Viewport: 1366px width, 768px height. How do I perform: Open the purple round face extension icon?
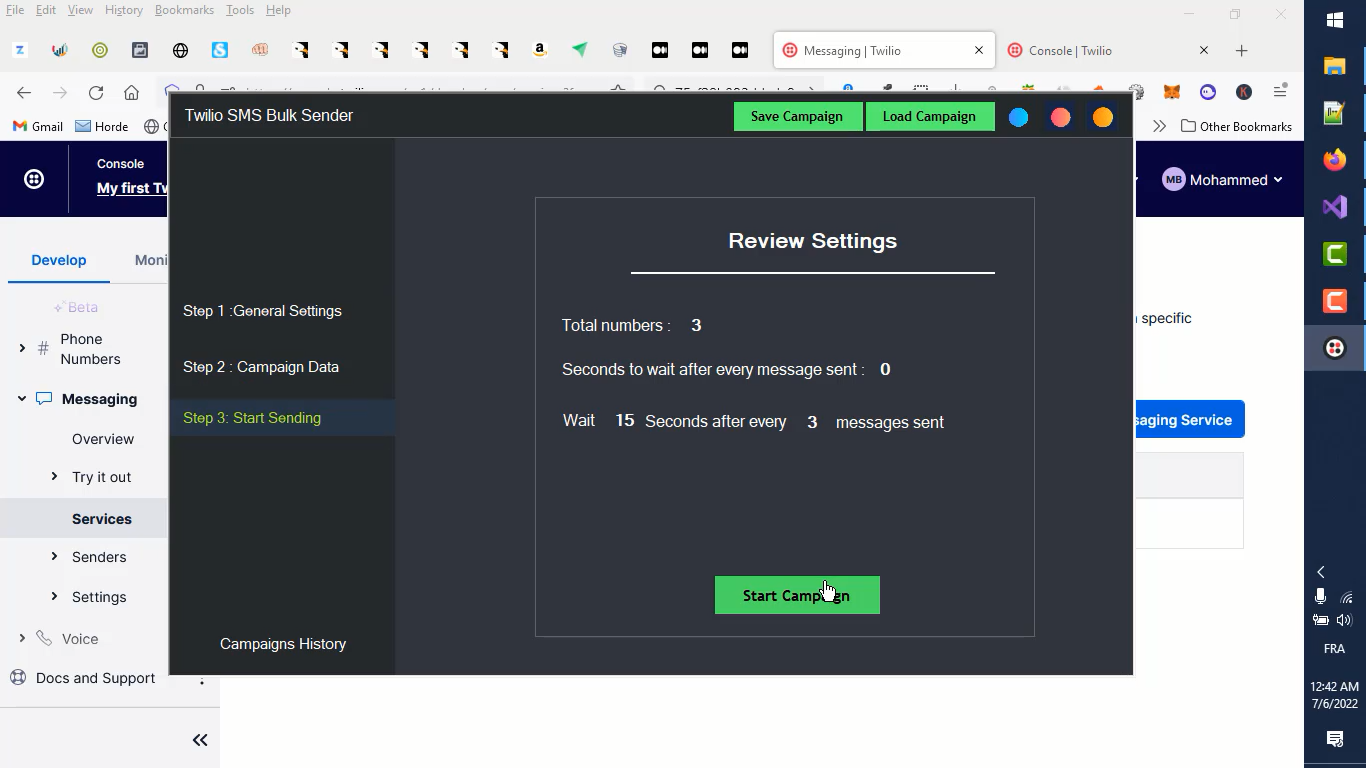(x=1208, y=92)
